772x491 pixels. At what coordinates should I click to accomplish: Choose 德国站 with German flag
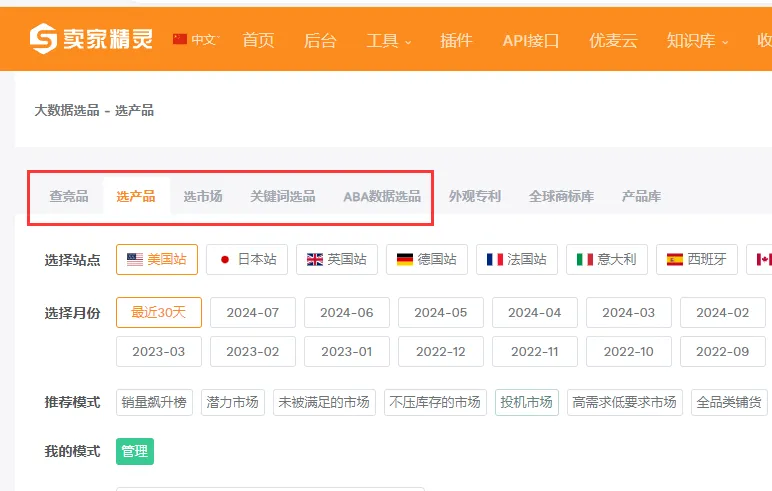426,259
